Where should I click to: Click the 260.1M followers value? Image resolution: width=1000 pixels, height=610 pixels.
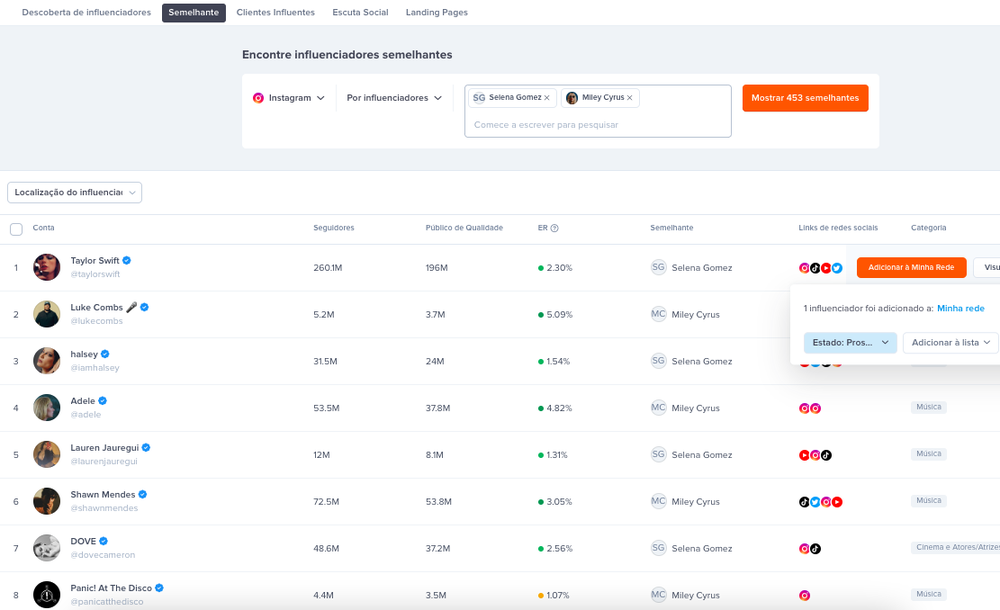pyautogui.click(x=328, y=268)
